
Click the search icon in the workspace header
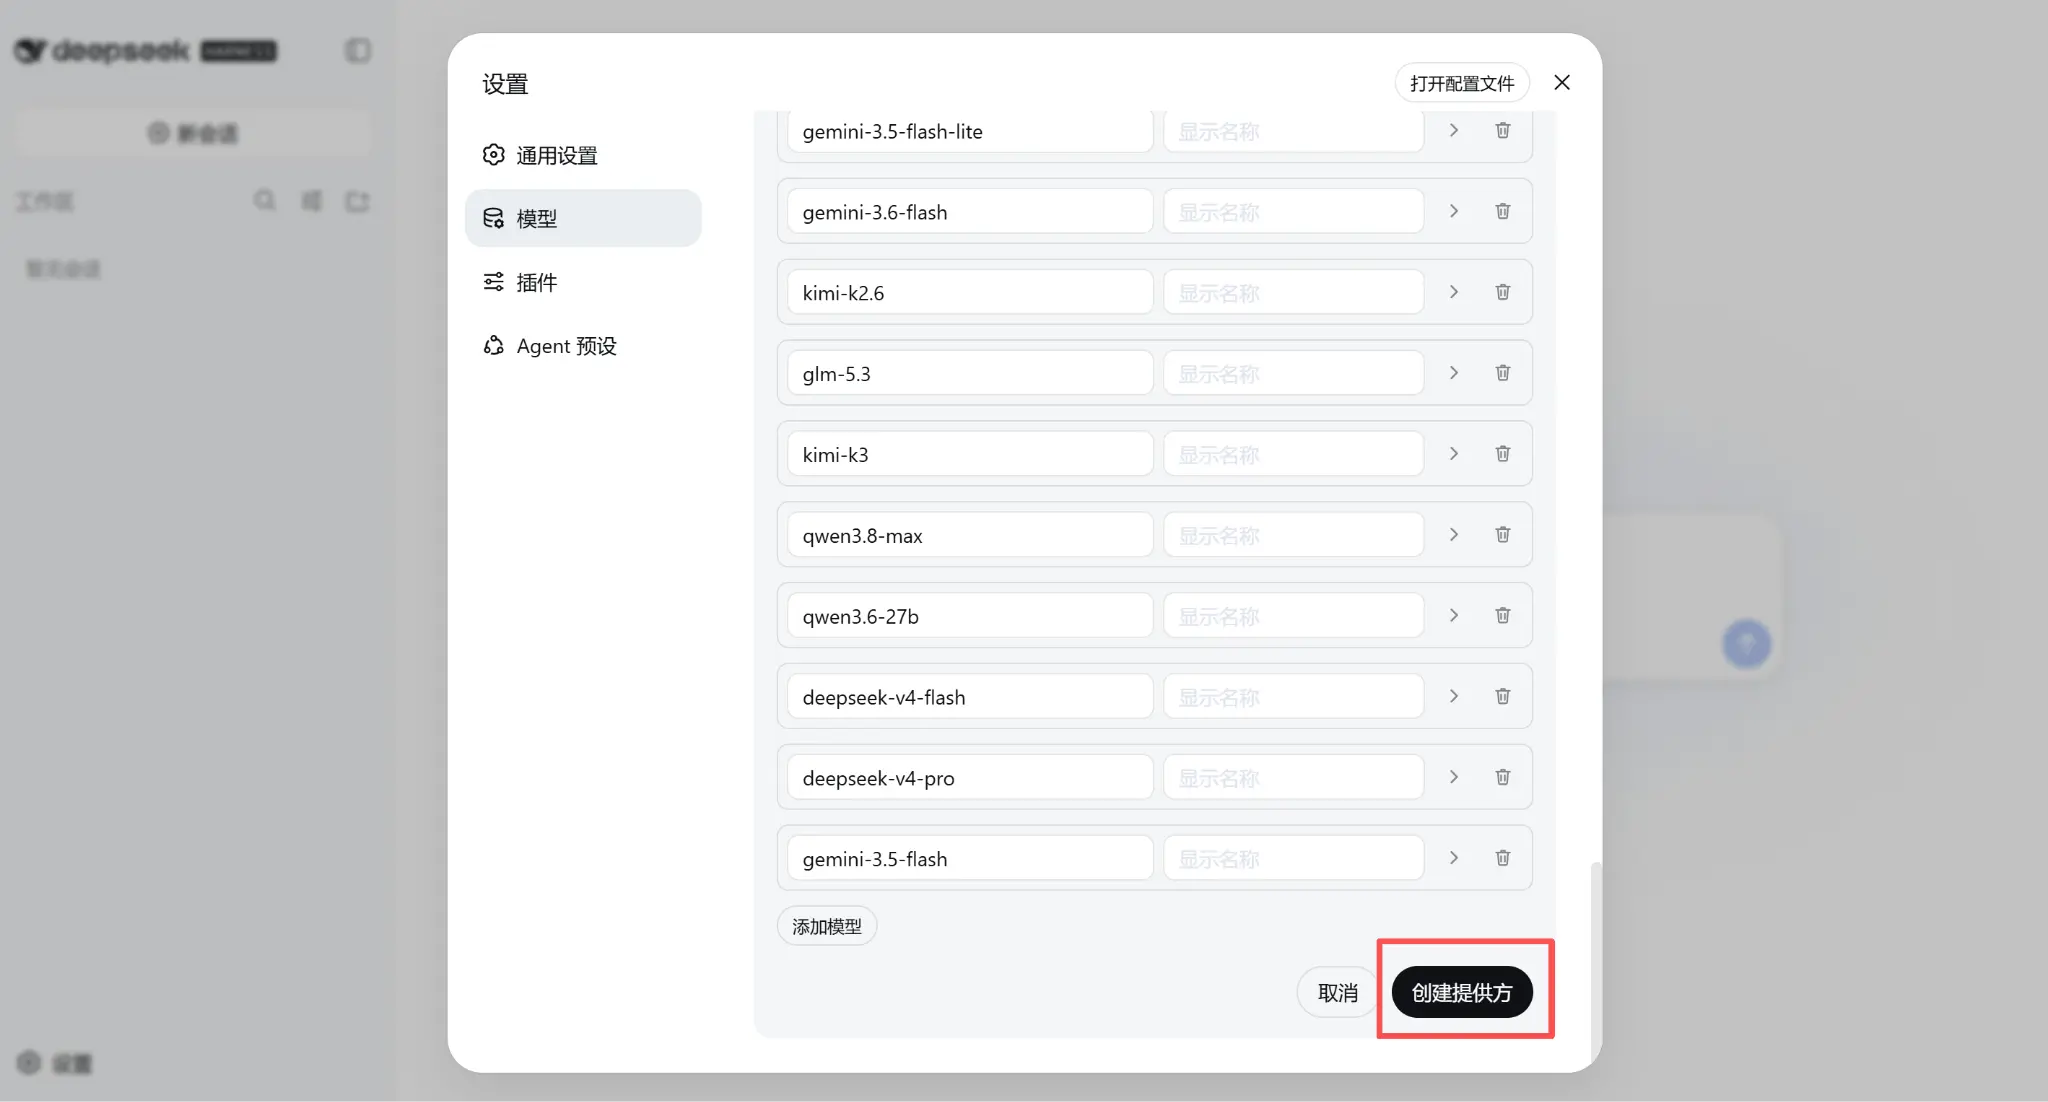264,201
